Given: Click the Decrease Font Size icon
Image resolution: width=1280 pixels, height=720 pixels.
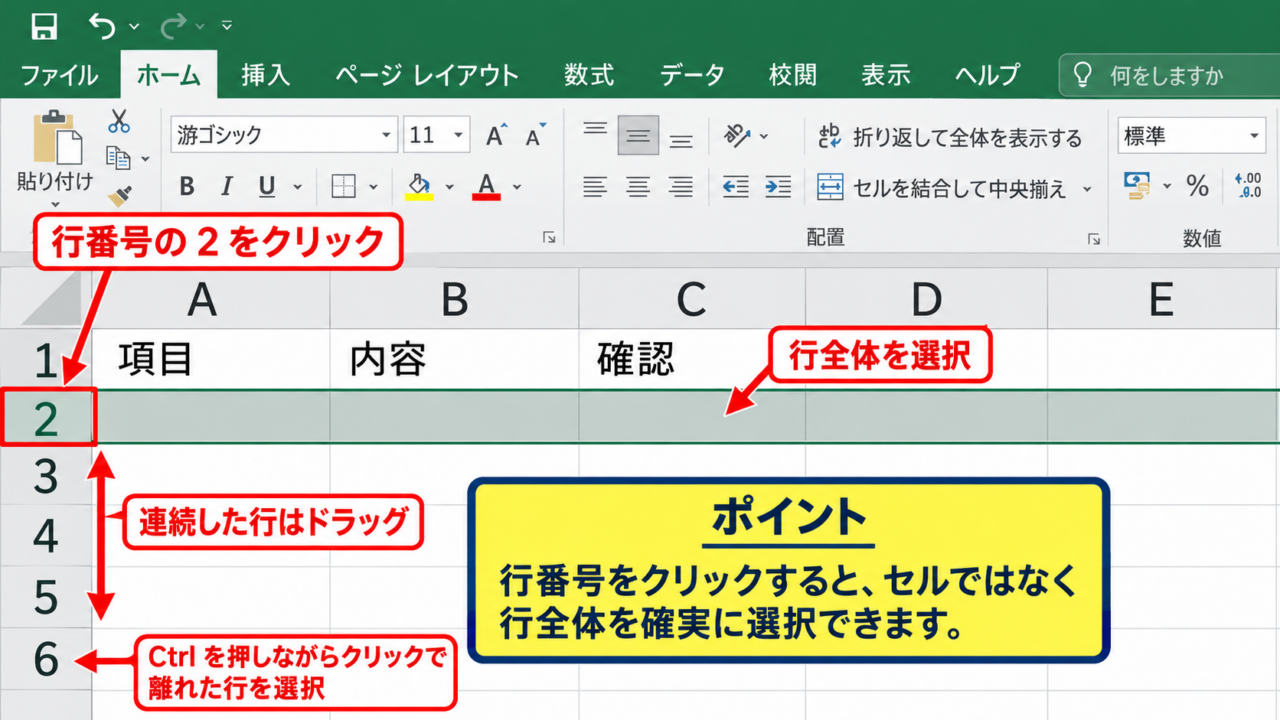Looking at the screenshot, I should [536, 135].
